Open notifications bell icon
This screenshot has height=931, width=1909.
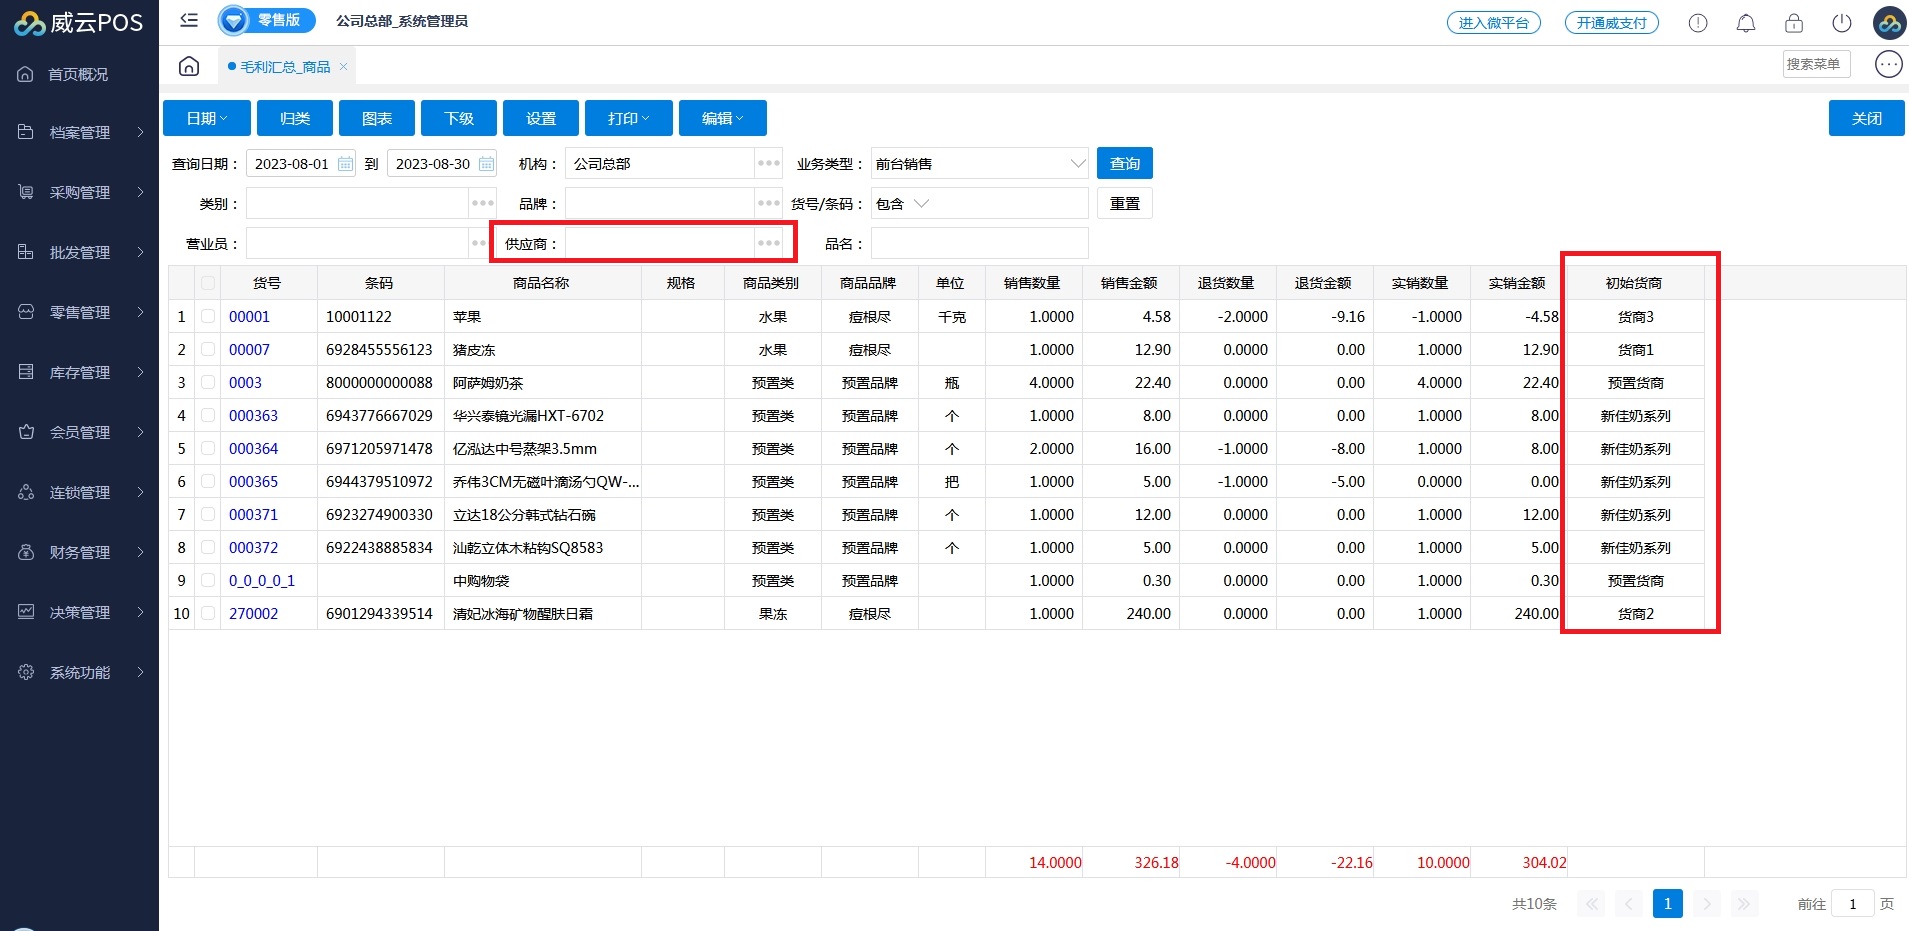[1745, 23]
